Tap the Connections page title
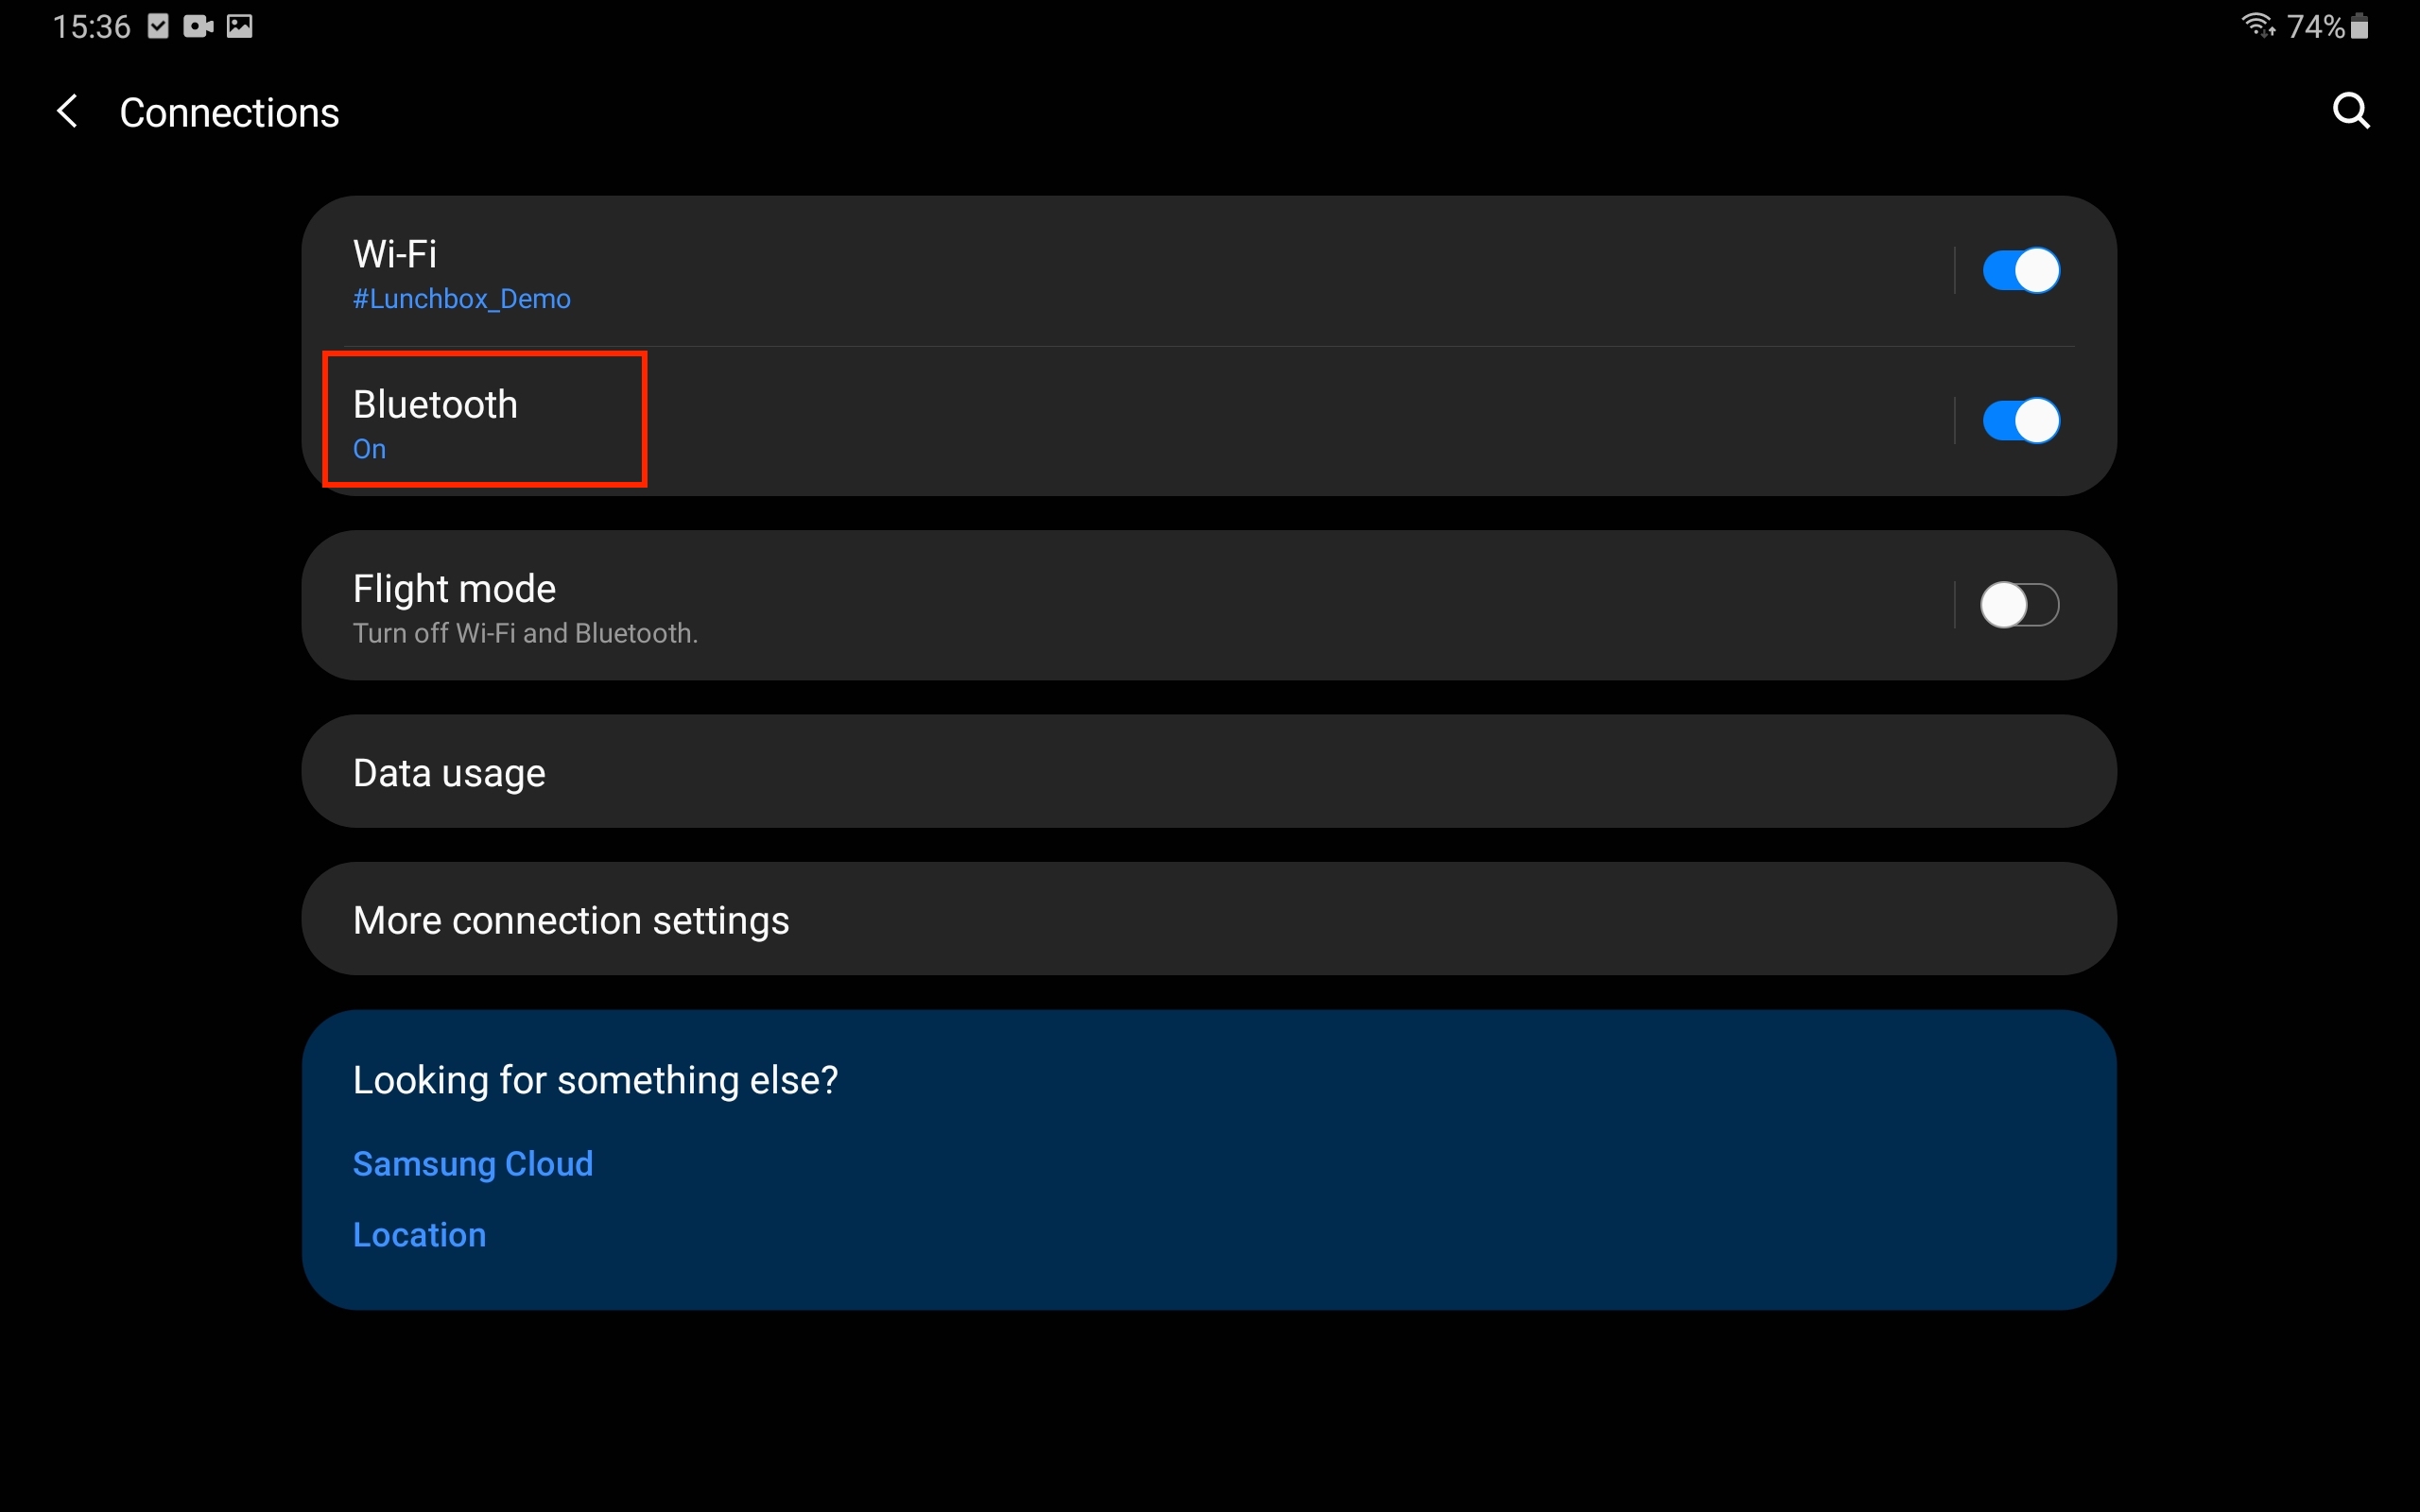Image resolution: width=2420 pixels, height=1512 pixels. pos(229,113)
